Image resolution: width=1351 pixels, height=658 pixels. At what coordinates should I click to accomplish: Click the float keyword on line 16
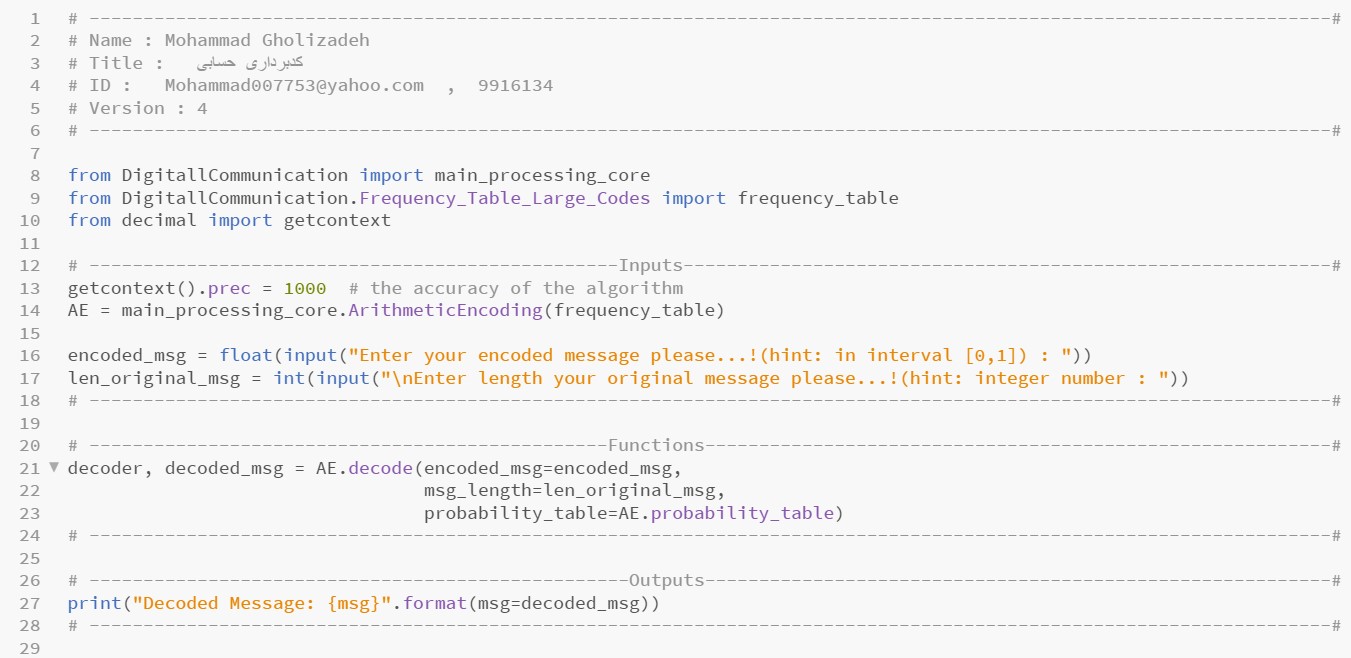point(246,355)
